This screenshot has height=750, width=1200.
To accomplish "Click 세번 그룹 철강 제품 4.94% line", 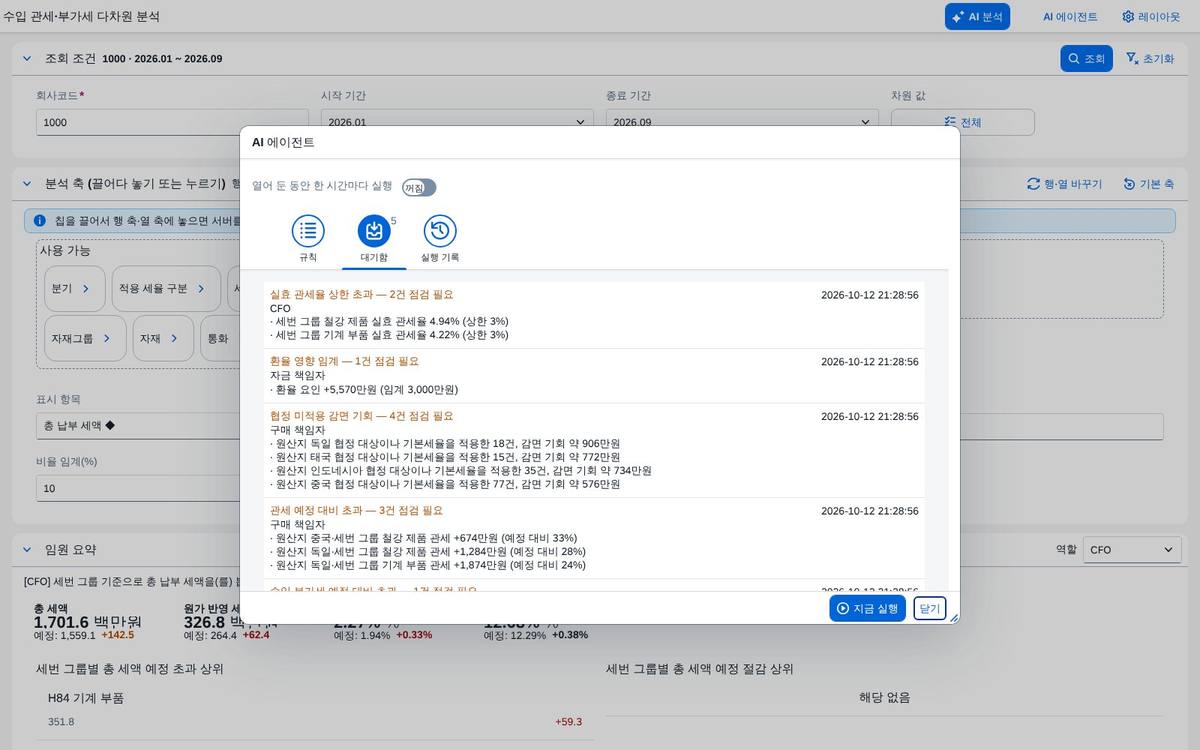I will point(389,321).
